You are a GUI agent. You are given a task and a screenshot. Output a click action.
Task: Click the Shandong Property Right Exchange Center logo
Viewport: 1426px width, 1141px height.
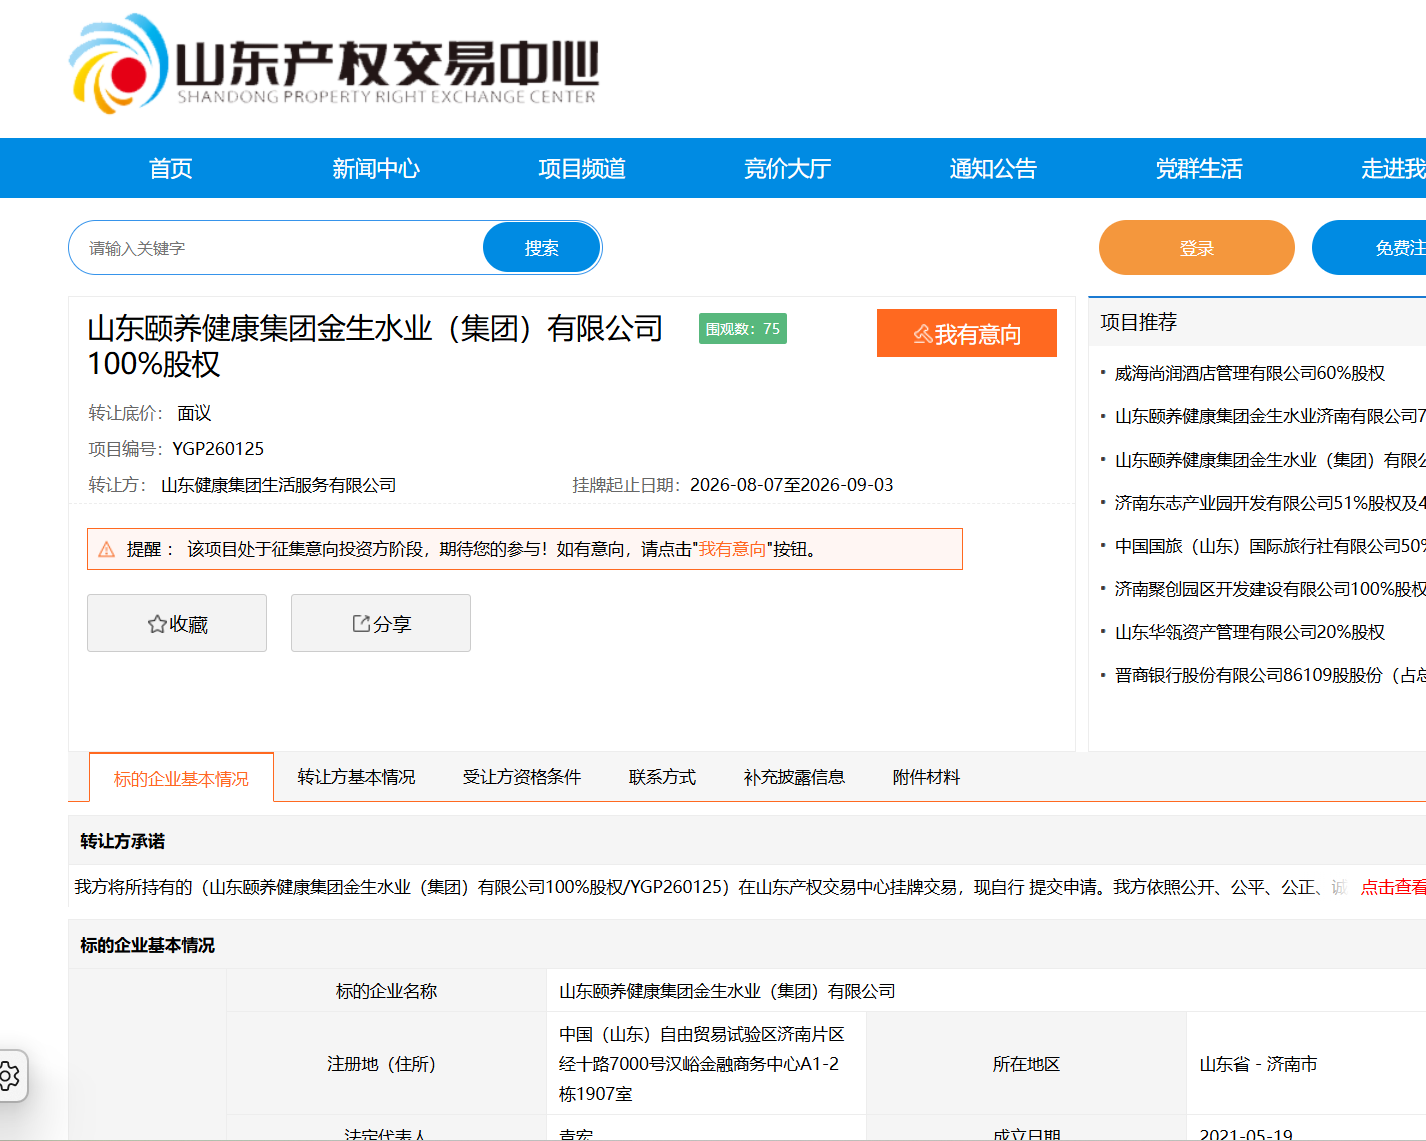pyautogui.click(x=334, y=64)
